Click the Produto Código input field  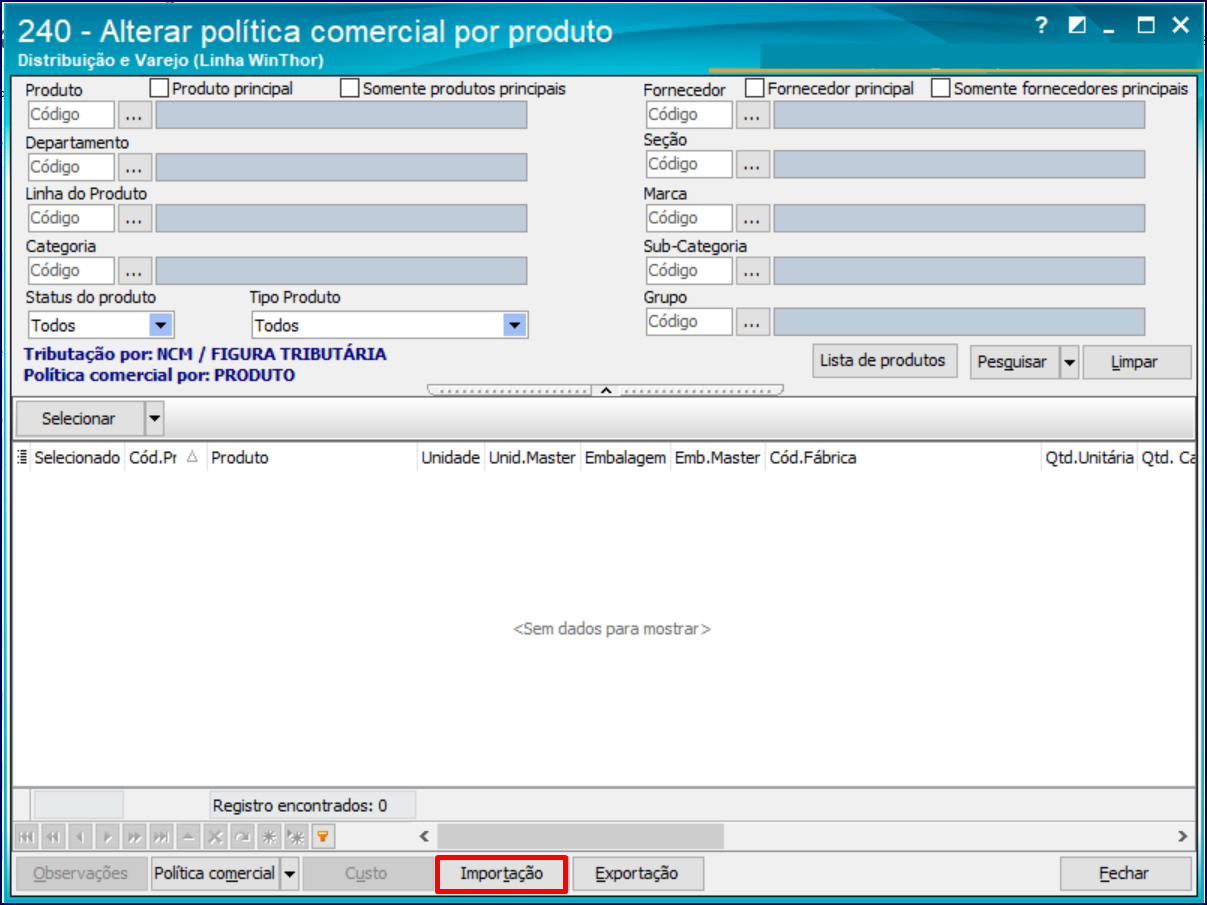click(71, 115)
